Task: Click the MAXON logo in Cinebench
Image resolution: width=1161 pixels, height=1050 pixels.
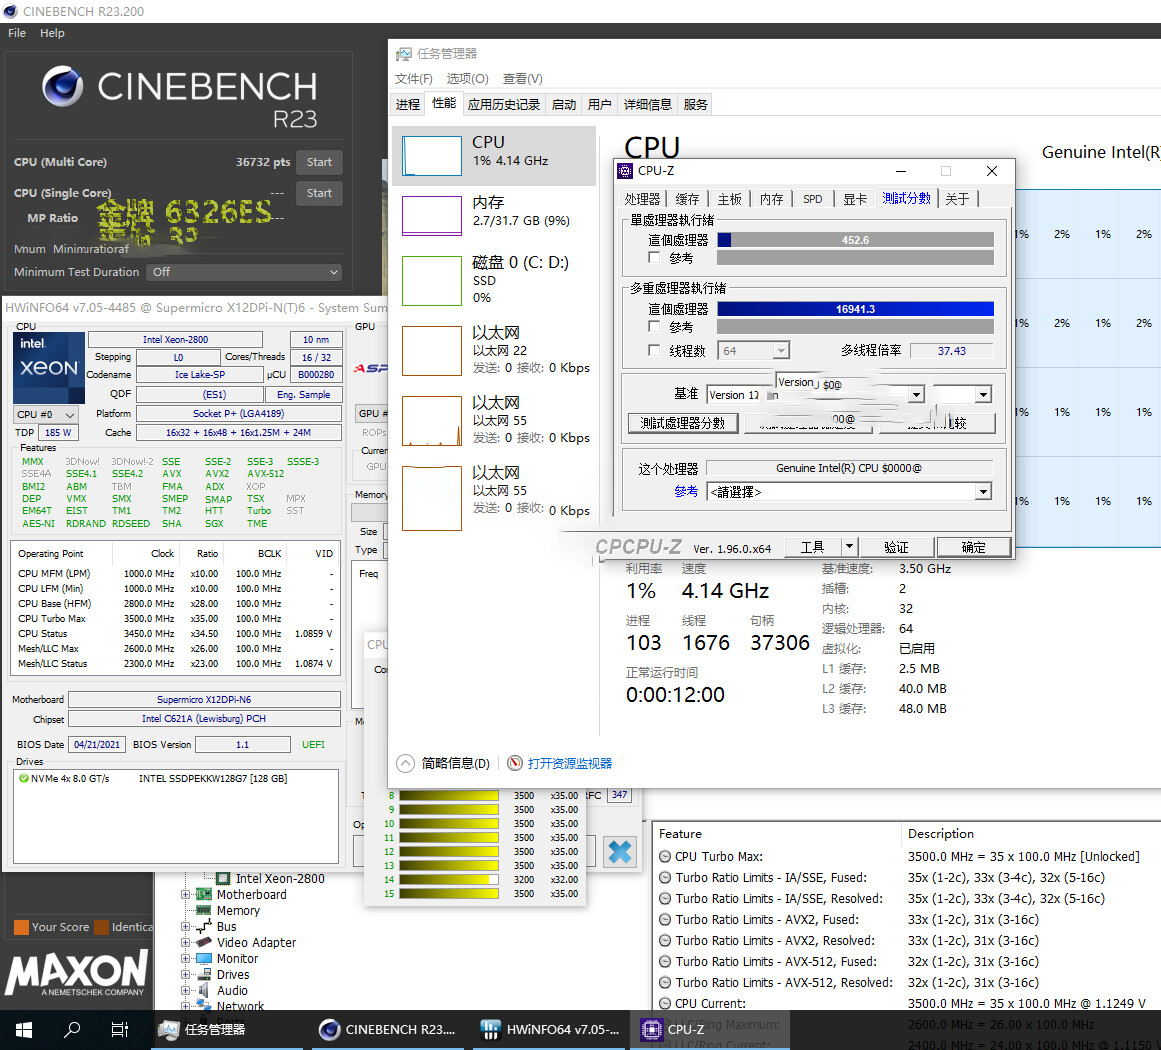Action: 77,974
